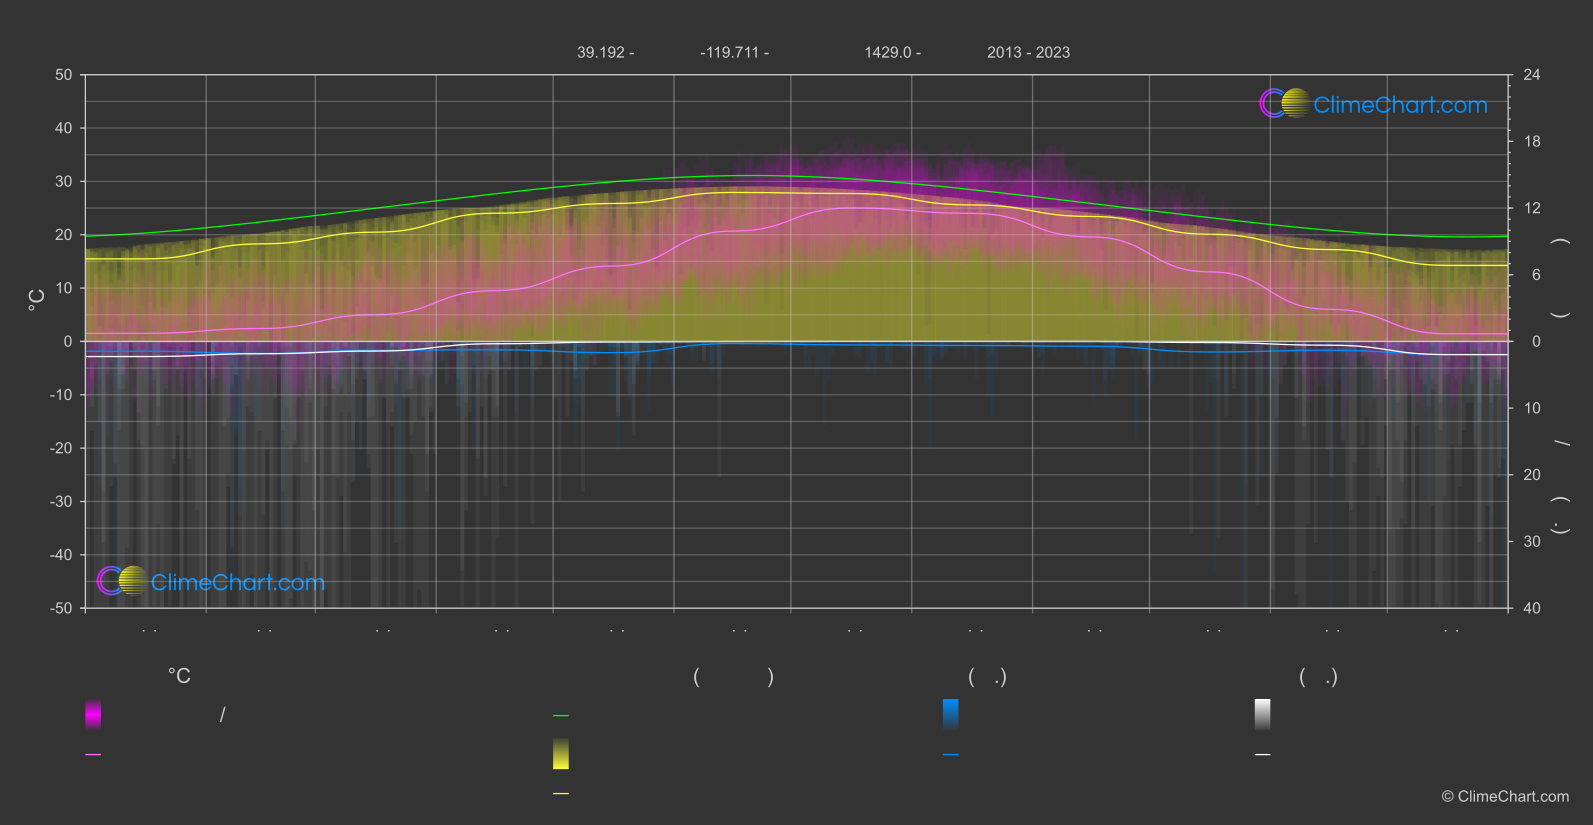The width and height of the screenshot is (1593, 825).
Task: Open the © ClimeChart.com copyright link
Action: 1505,796
